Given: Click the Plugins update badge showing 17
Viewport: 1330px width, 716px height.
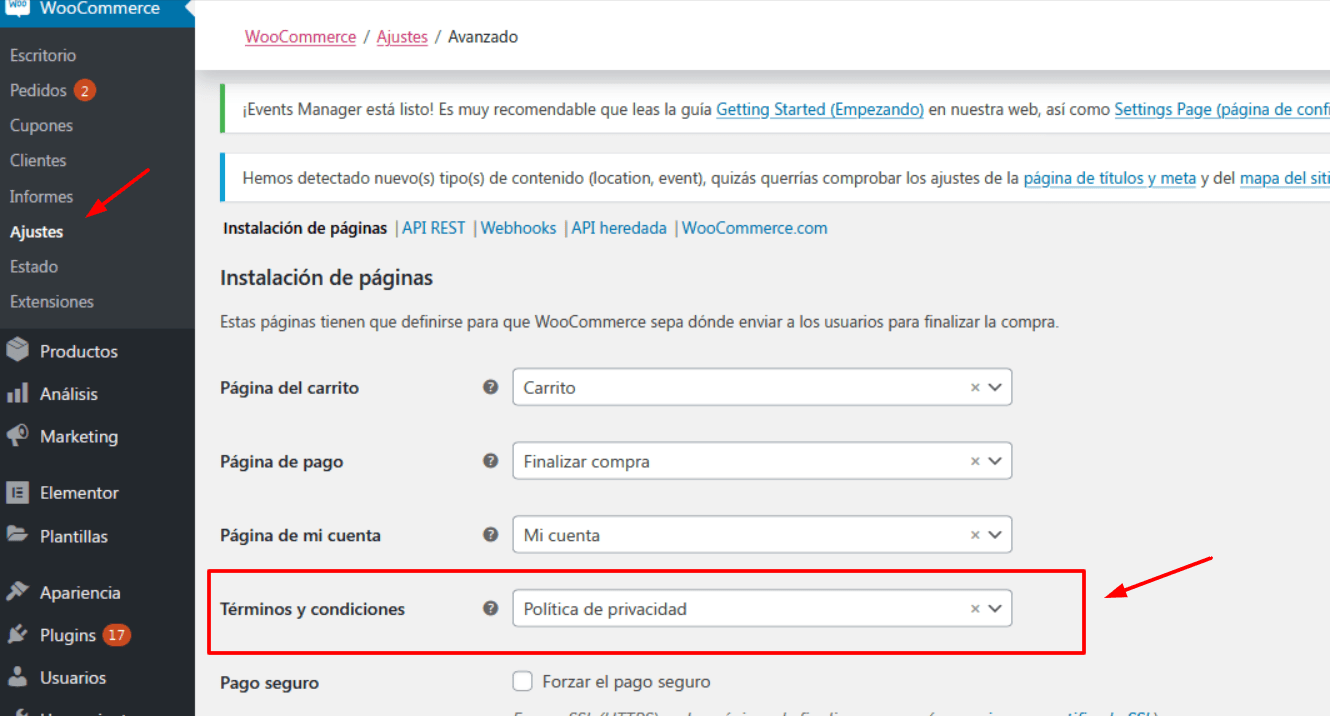Looking at the screenshot, I should [x=117, y=635].
